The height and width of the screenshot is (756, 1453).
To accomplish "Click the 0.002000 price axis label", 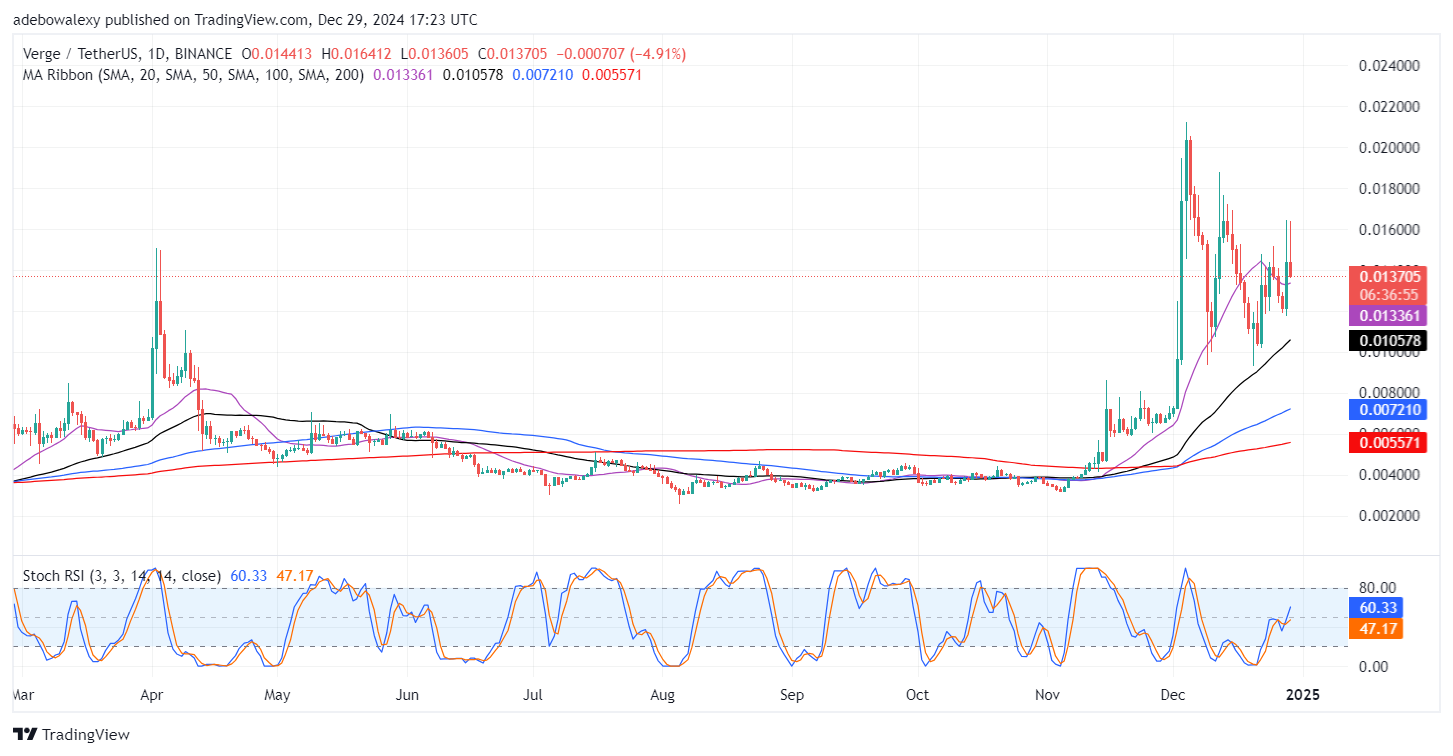I will [x=1389, y=516].
